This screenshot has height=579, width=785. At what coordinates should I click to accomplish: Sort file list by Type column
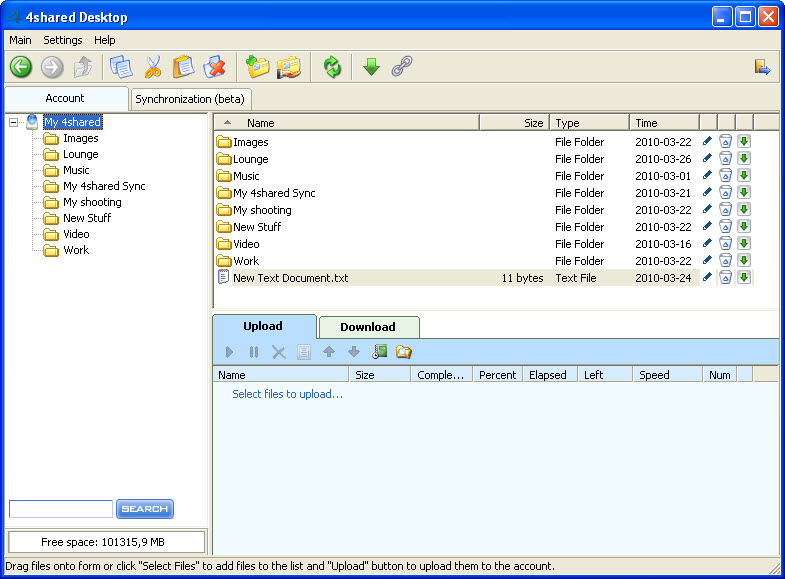[x=589, y=123]
